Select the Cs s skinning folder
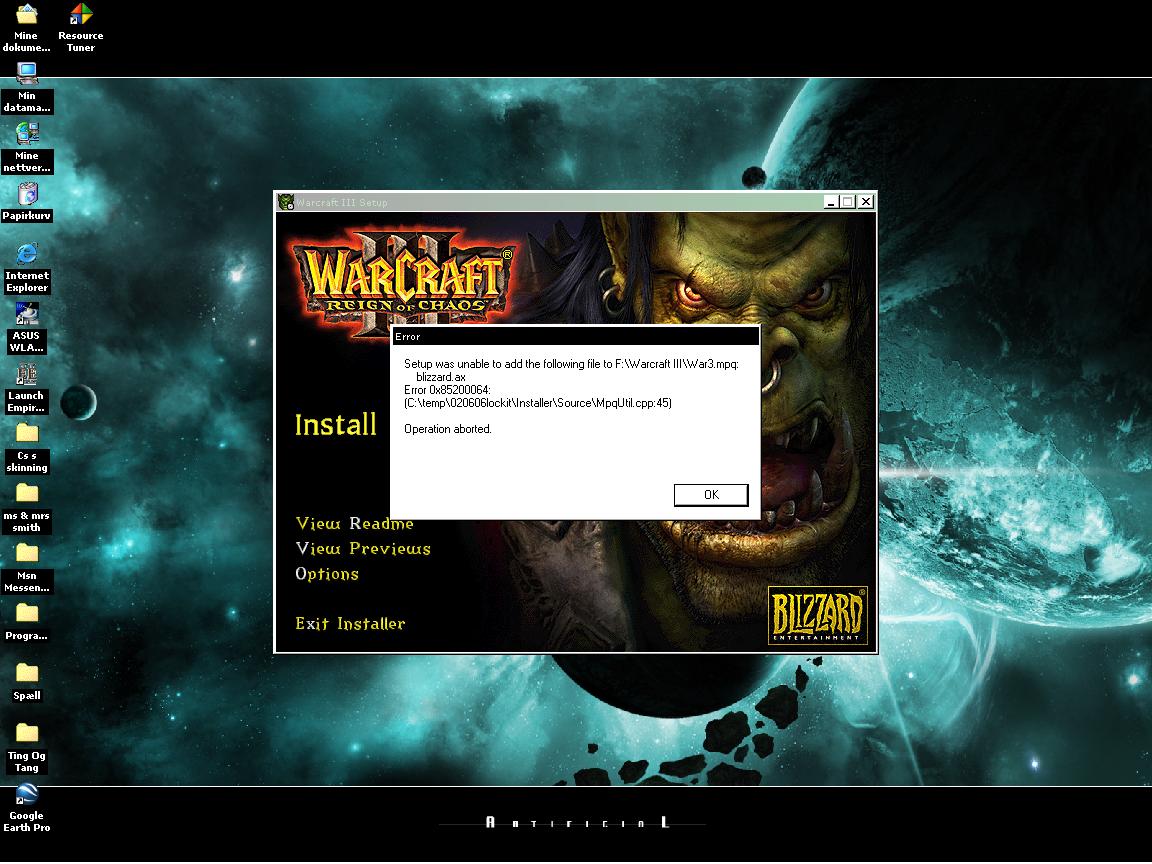 (27, 448)
